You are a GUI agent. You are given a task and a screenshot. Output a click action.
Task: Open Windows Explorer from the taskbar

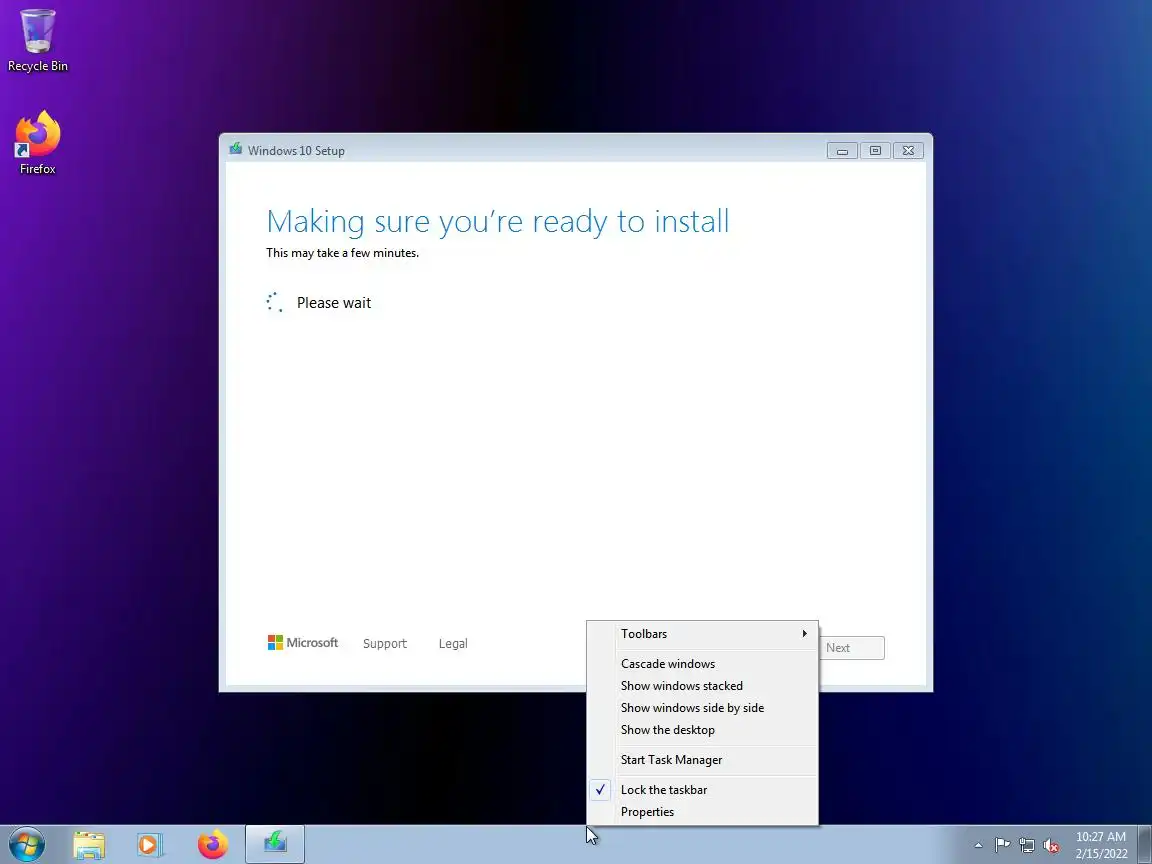pyautogui.click(x=89, y=845)
